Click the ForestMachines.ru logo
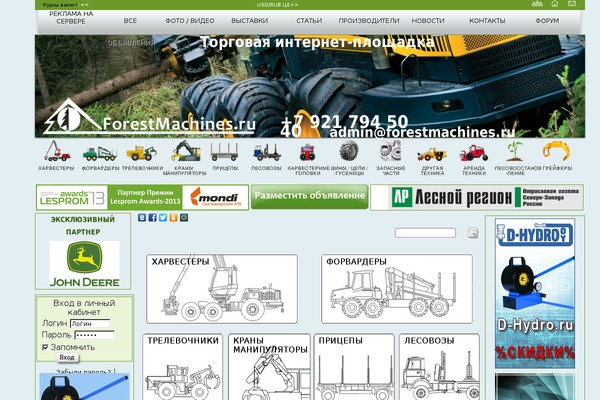Viewport: 600px width, 400px height. coord(149,117)
